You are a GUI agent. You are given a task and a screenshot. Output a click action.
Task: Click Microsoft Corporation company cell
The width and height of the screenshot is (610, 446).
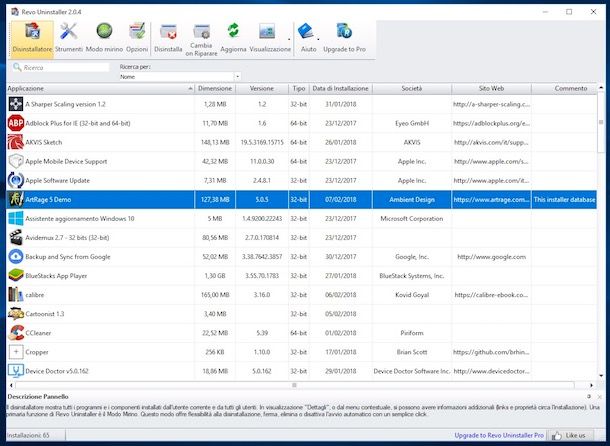click(x=412, y=219)
